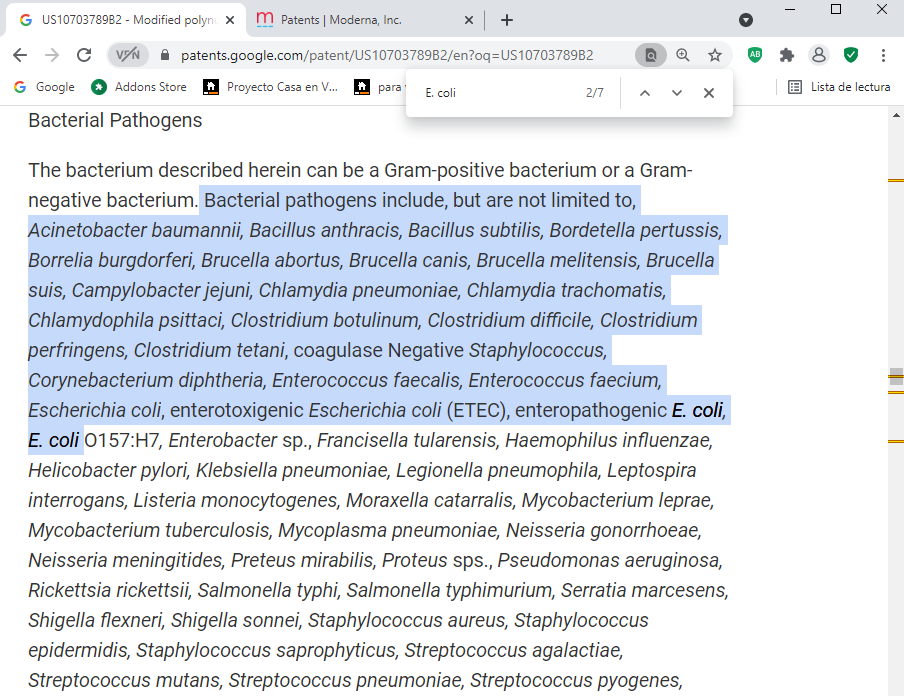Bookmark this page with the star icon
Screen dimensions: 904x696
(715, 55)
